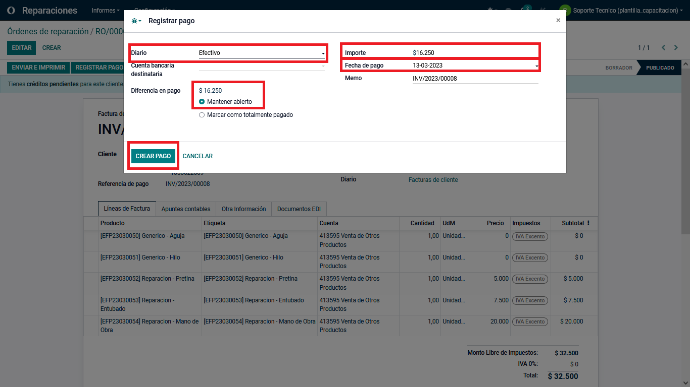Click Referencia de pago value INV/2023/00008
The height and width of the screenshot is (387, 690).
(187, 184)
